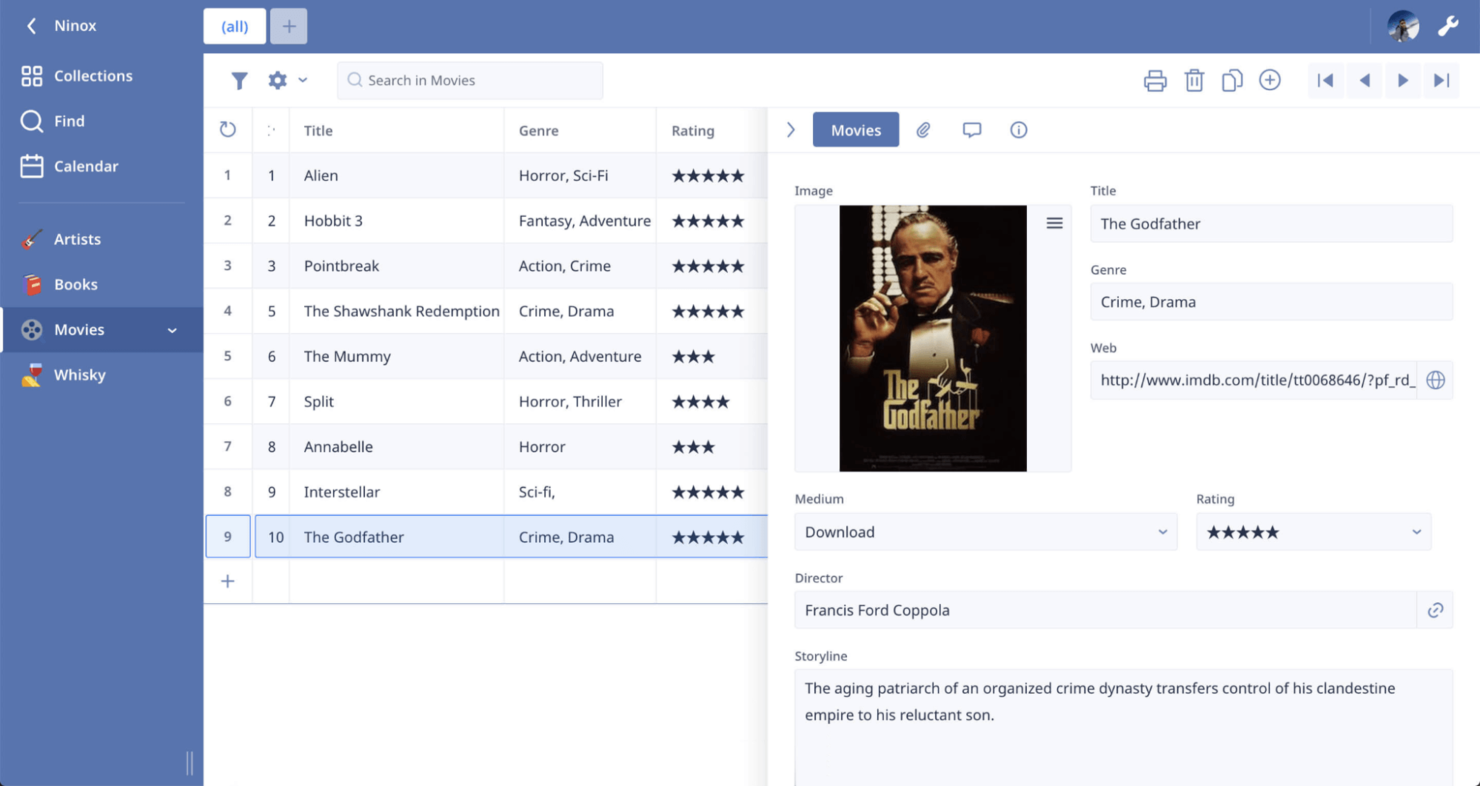Collapse the record detail panel chevron

tap(791, 130)
